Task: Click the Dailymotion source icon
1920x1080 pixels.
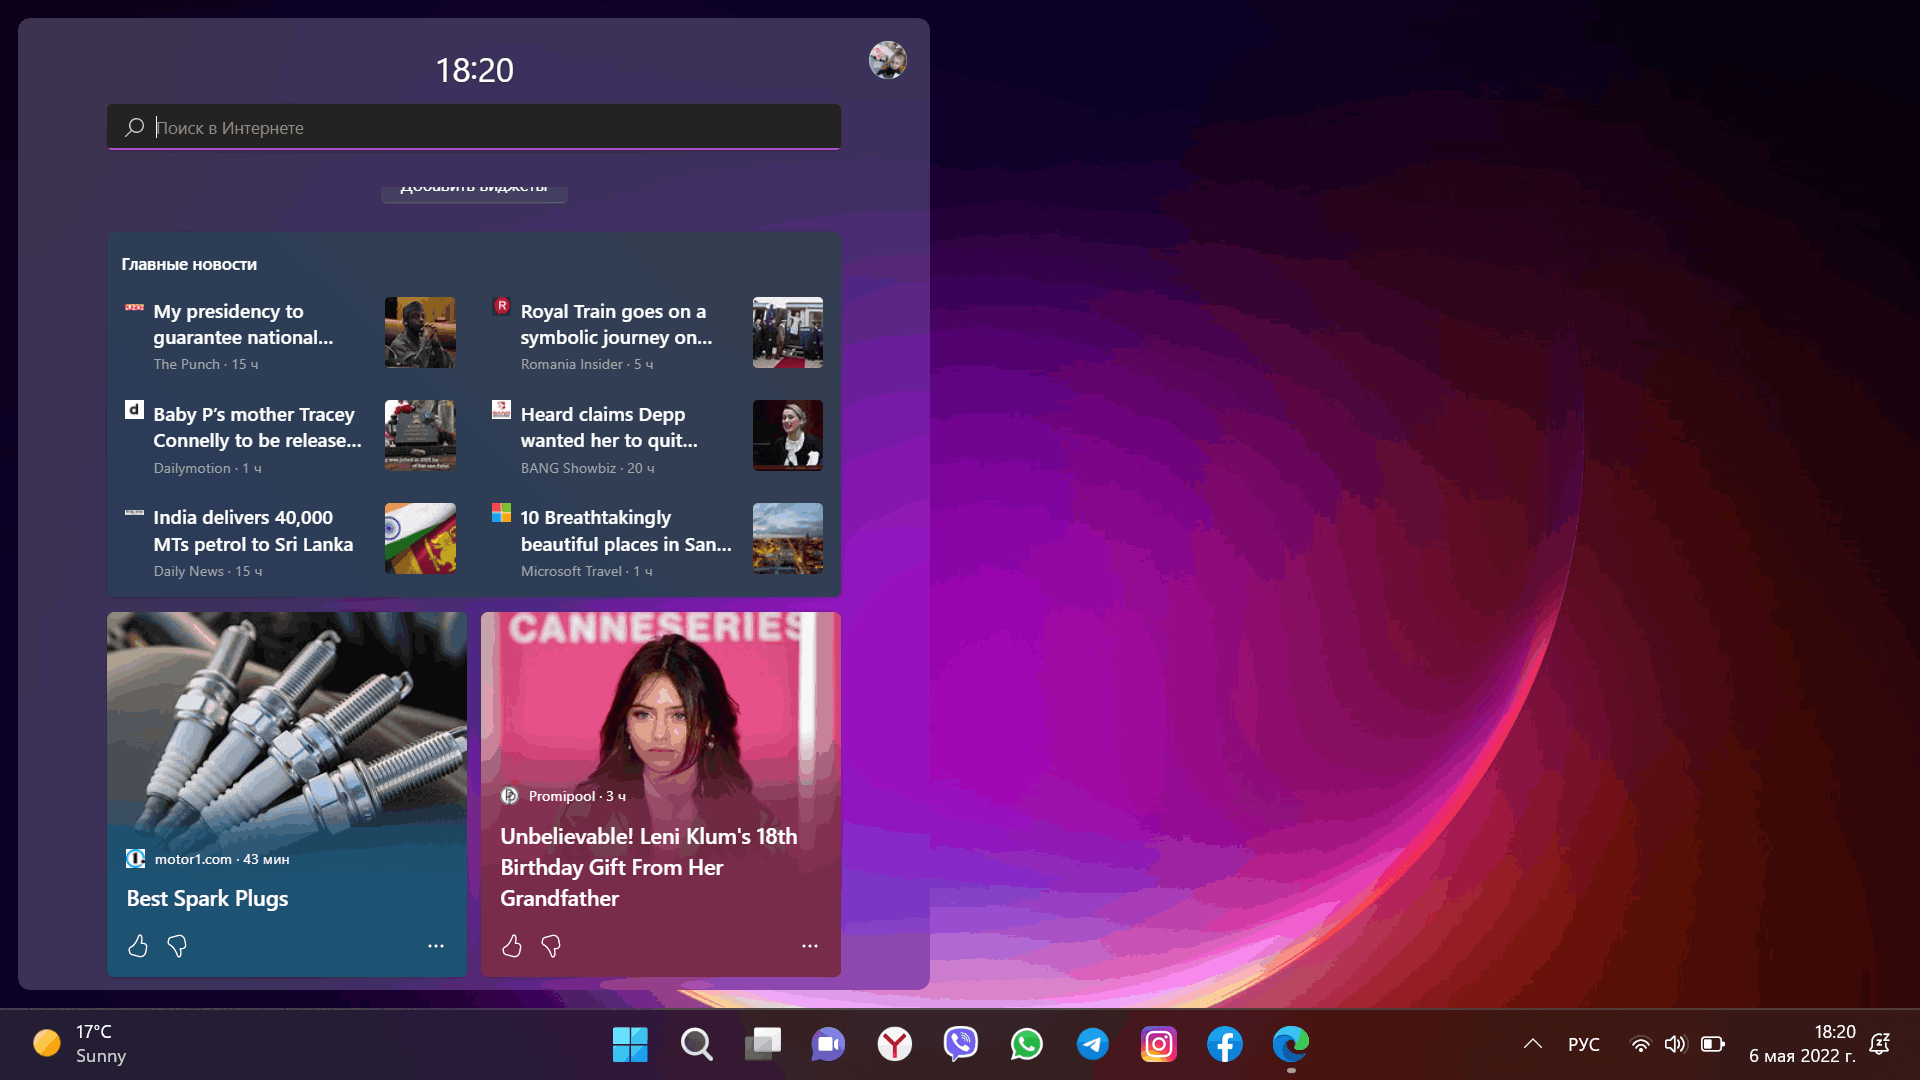Action: pyautogui.click(x=134, y=409)
